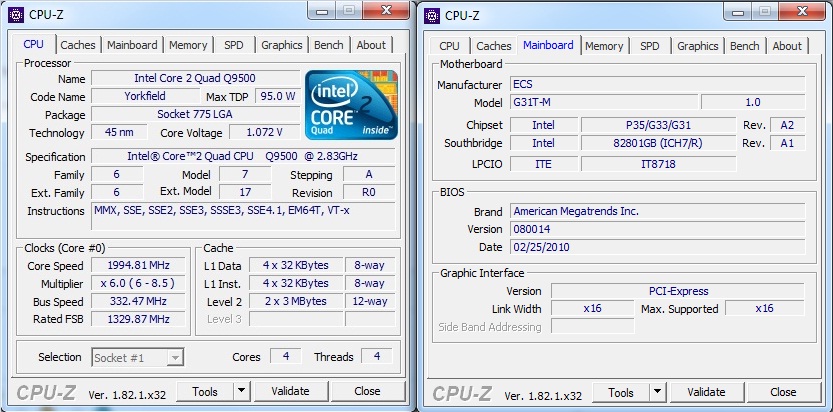Viewport: 833px width, 412px height.
Task: Click the core speed value 1994.81 MHz
Action: coord(138,265)
